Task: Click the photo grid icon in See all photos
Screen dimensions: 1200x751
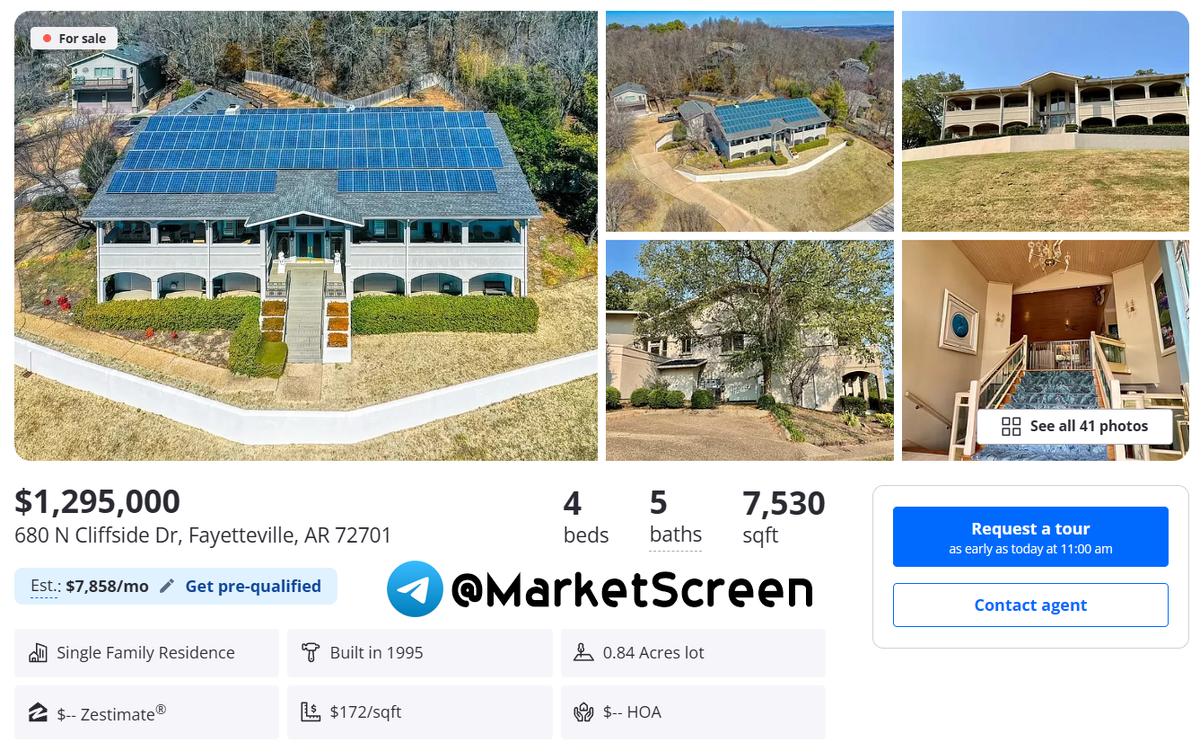Action: click(1011, 426)
